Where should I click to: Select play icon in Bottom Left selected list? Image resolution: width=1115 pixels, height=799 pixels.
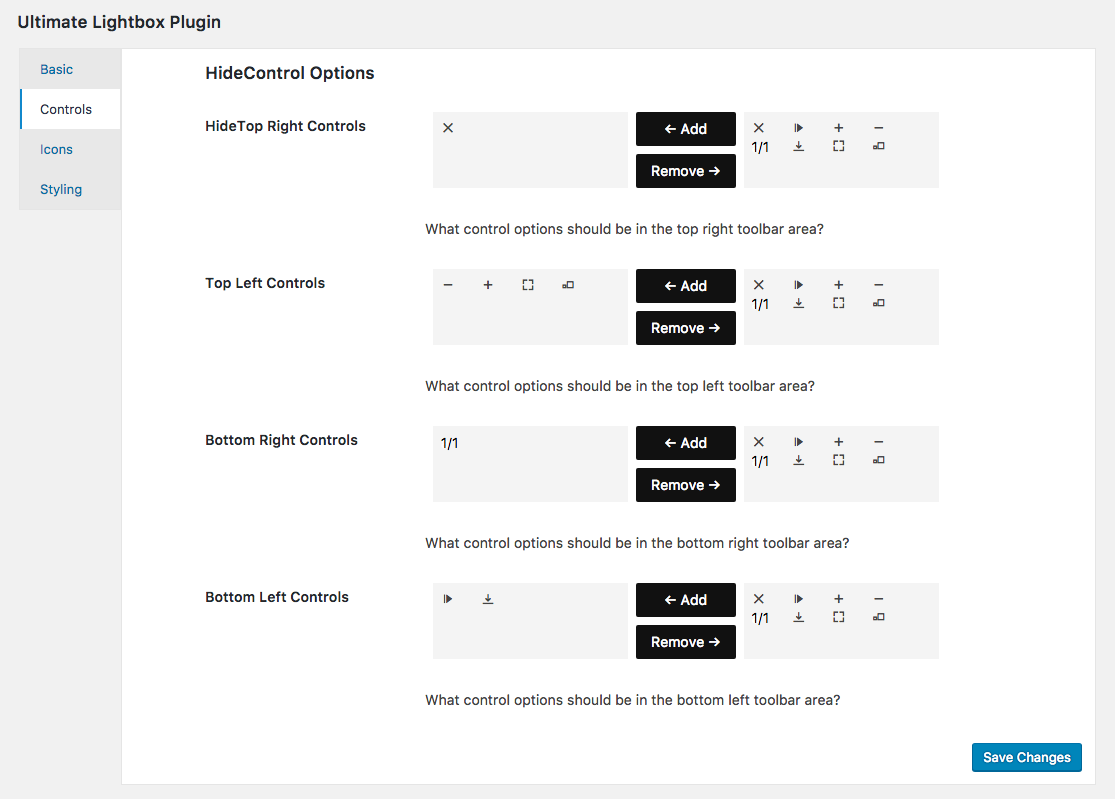pyautogui.click(x=448, y=599)
